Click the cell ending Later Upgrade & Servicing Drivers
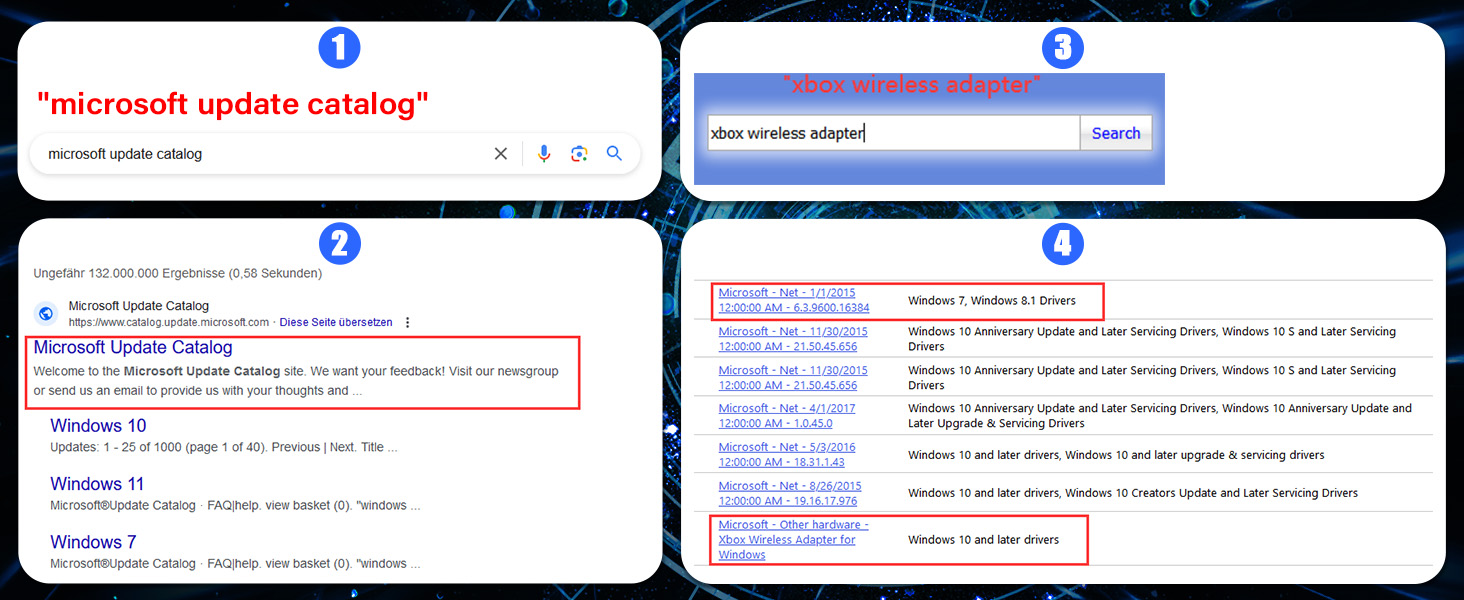 tap(1160, 416)
